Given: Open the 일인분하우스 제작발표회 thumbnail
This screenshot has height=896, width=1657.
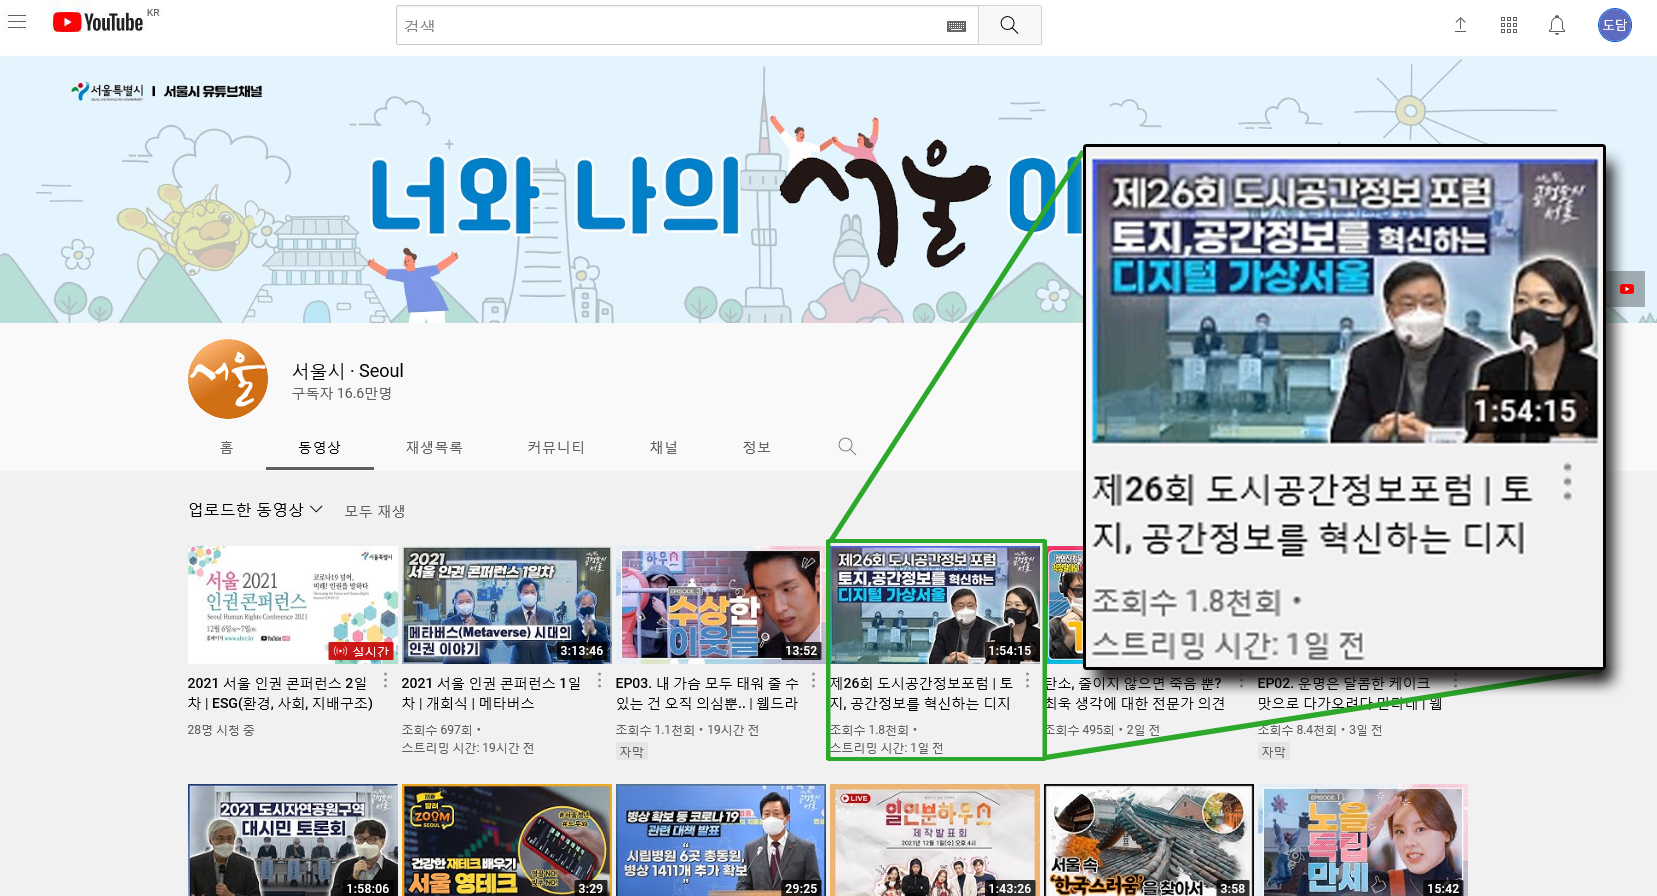Looking at the screenshot, I should 934,840.
